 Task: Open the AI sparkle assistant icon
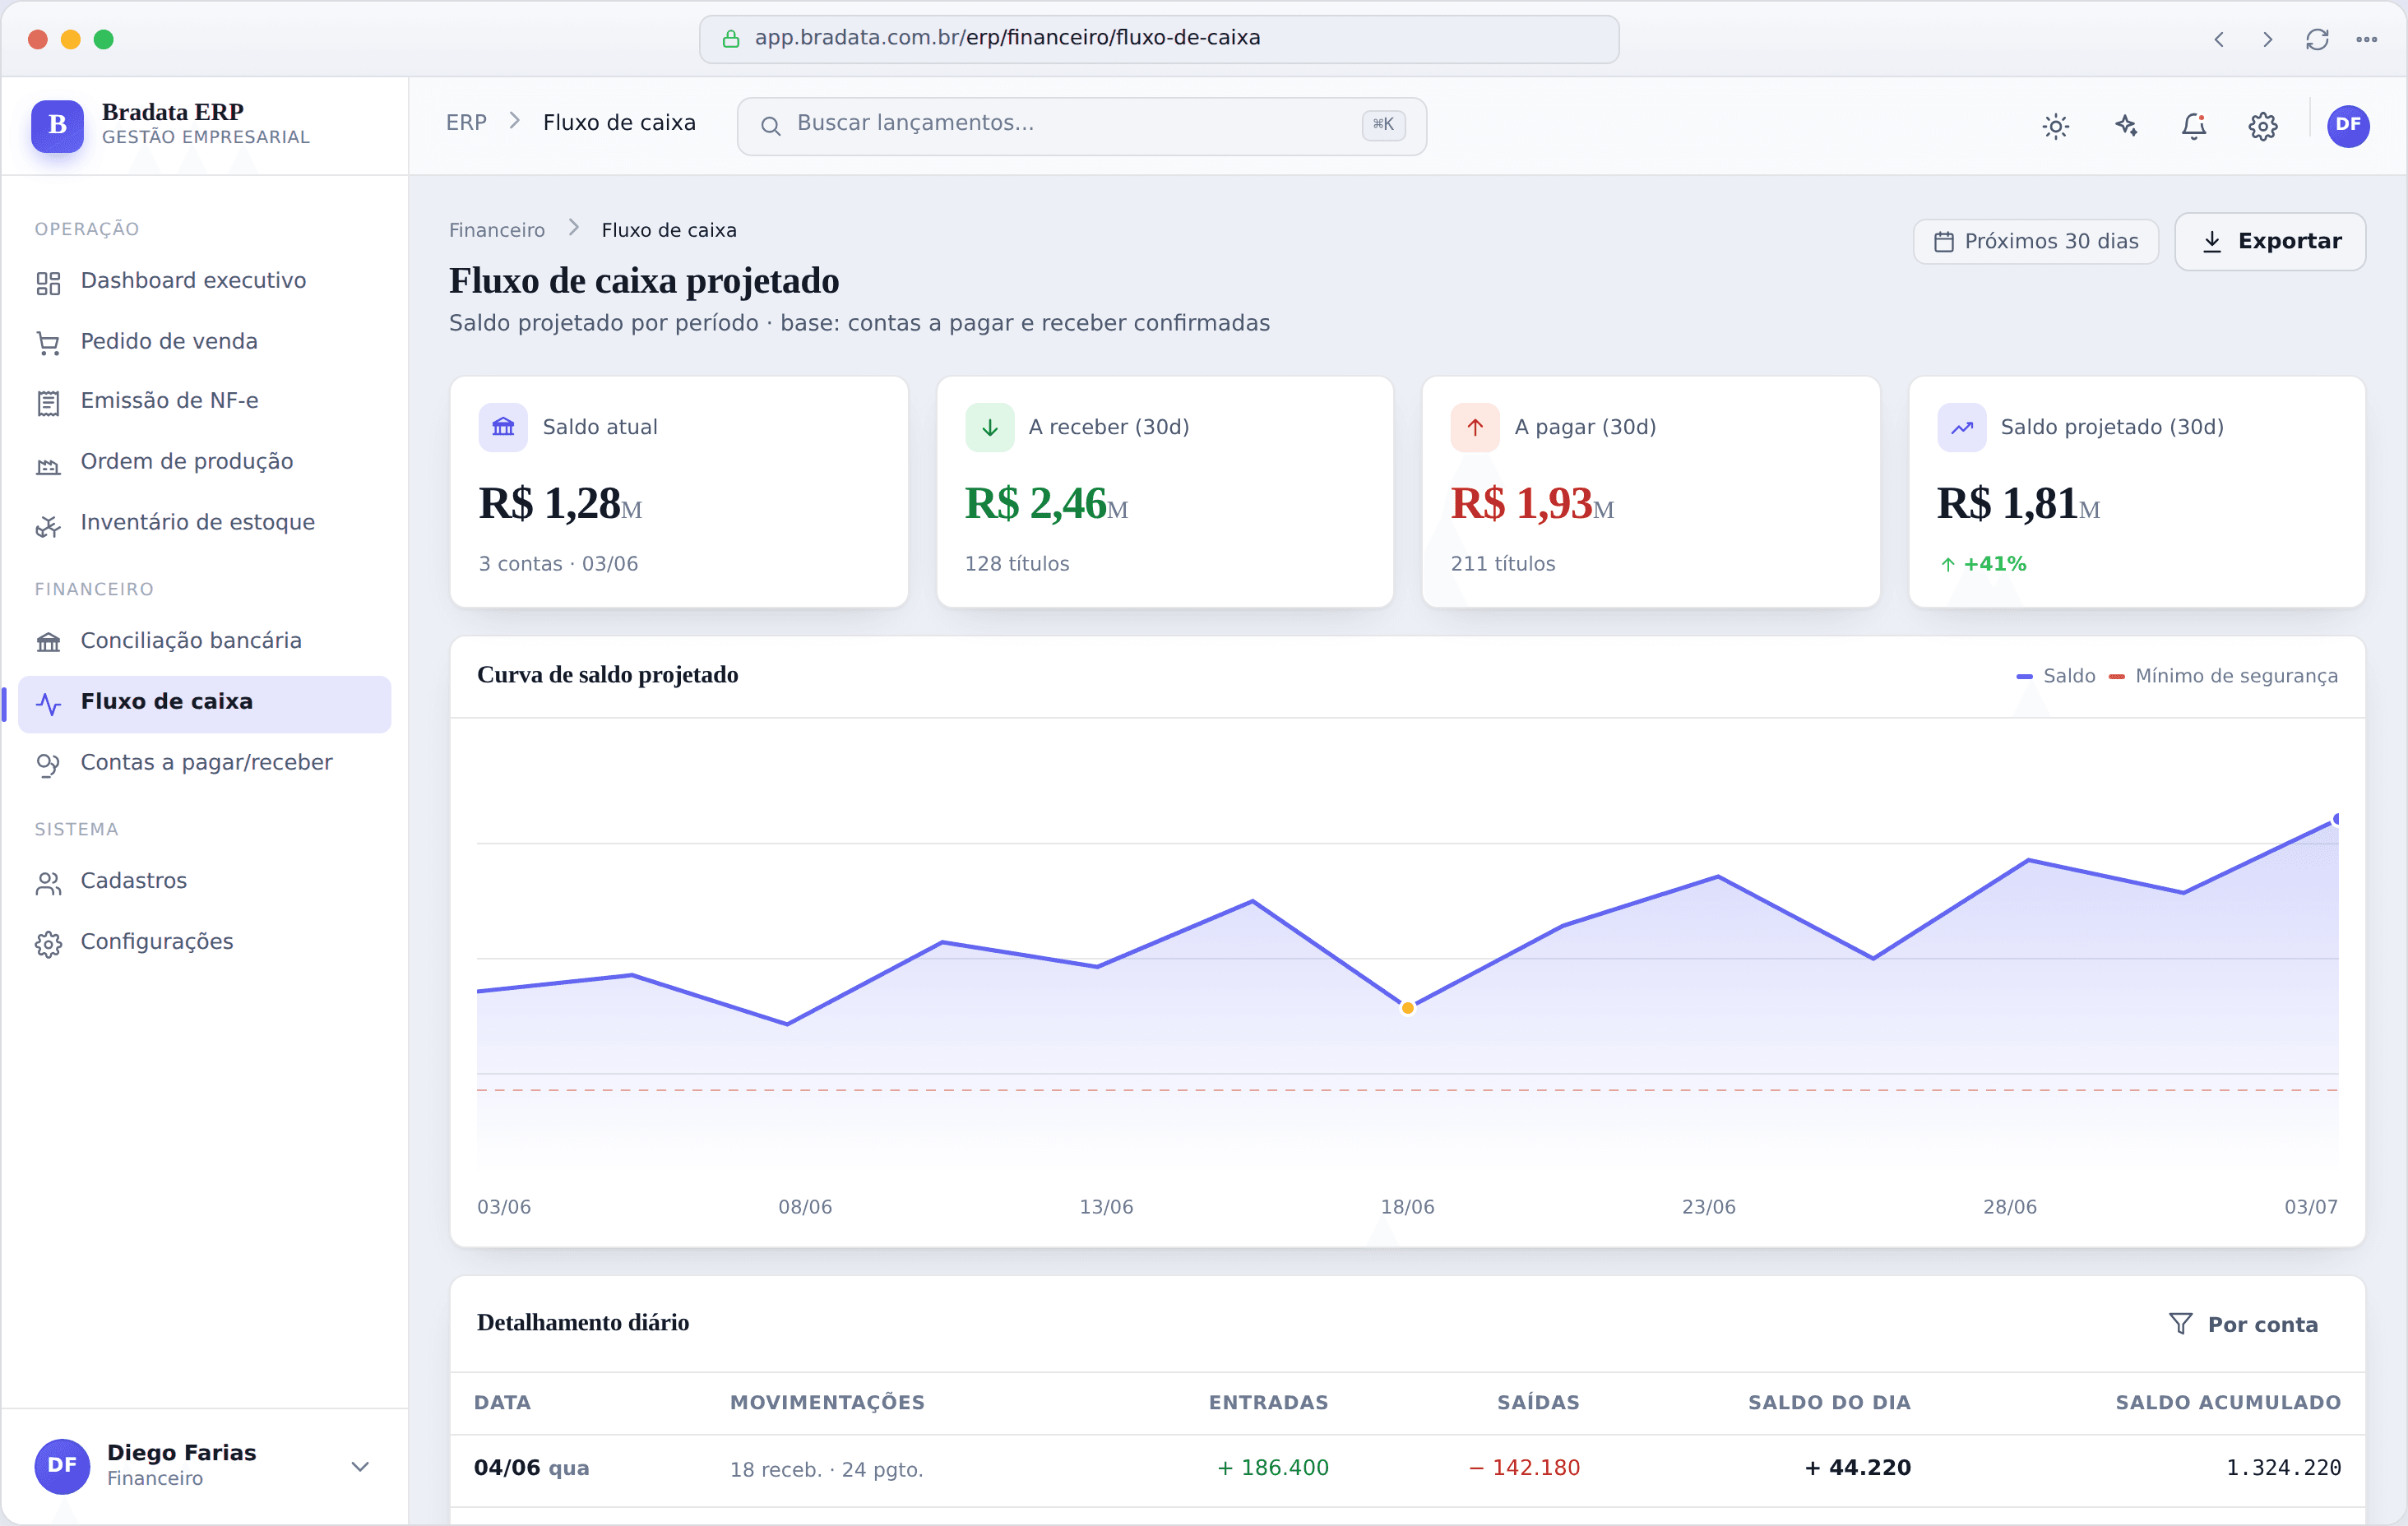tap(2125, 126)
